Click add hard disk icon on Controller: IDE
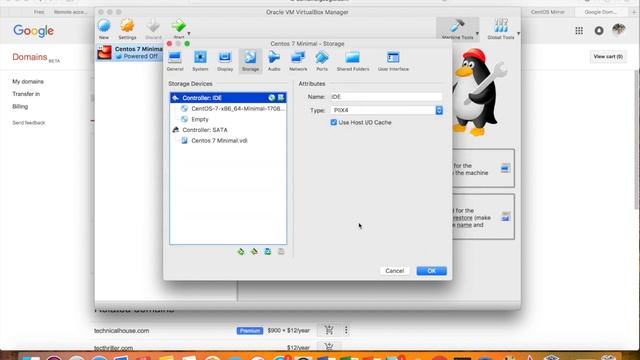 [x=281, y=98]
